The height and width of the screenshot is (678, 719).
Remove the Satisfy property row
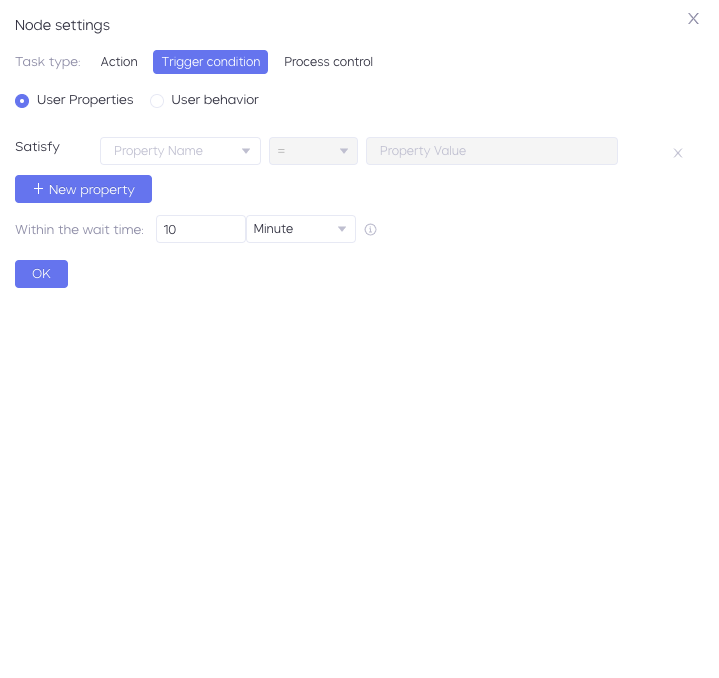677,153
